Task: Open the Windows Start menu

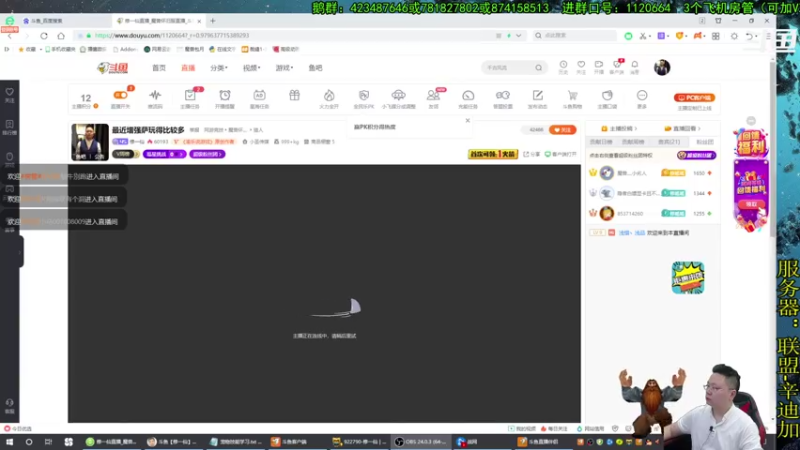Action: pyautogui.click(x=9, y=442)
